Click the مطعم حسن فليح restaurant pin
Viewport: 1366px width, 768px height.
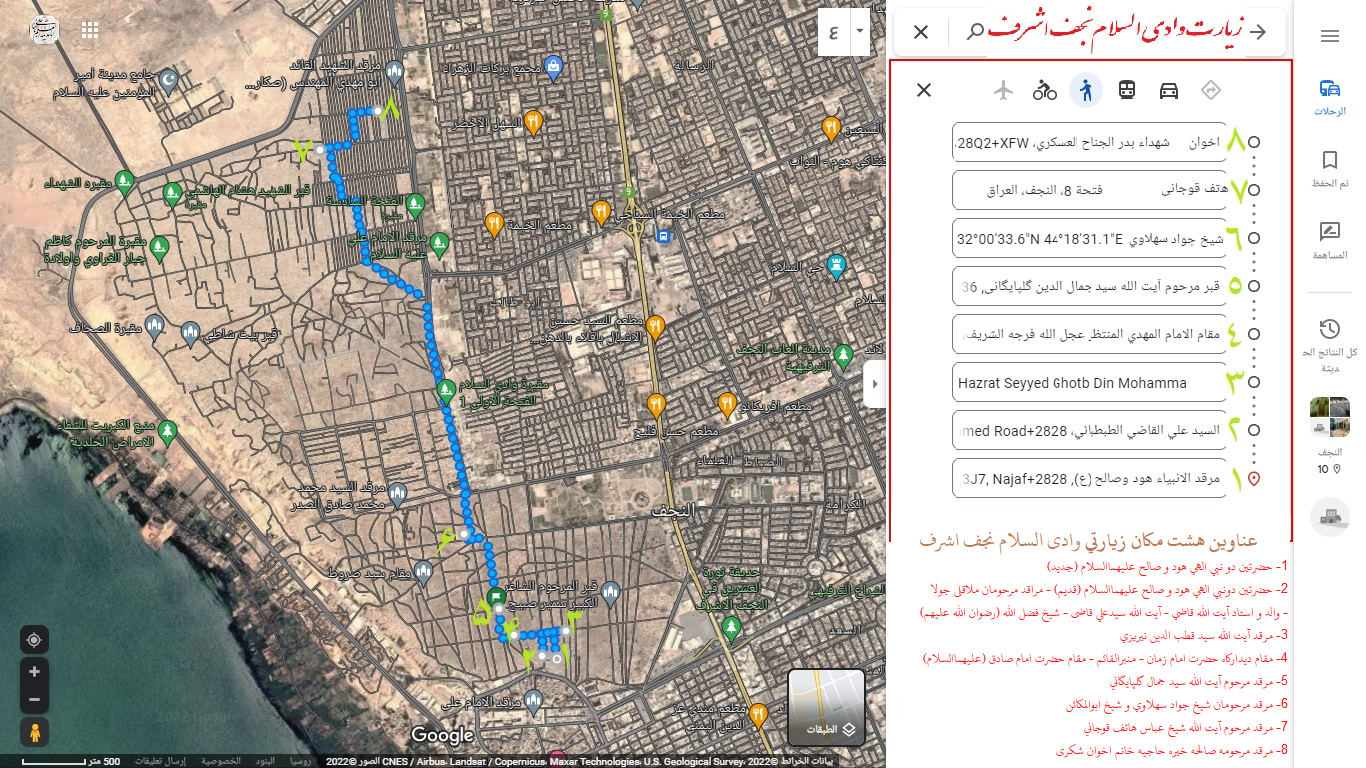pos(656,406)
